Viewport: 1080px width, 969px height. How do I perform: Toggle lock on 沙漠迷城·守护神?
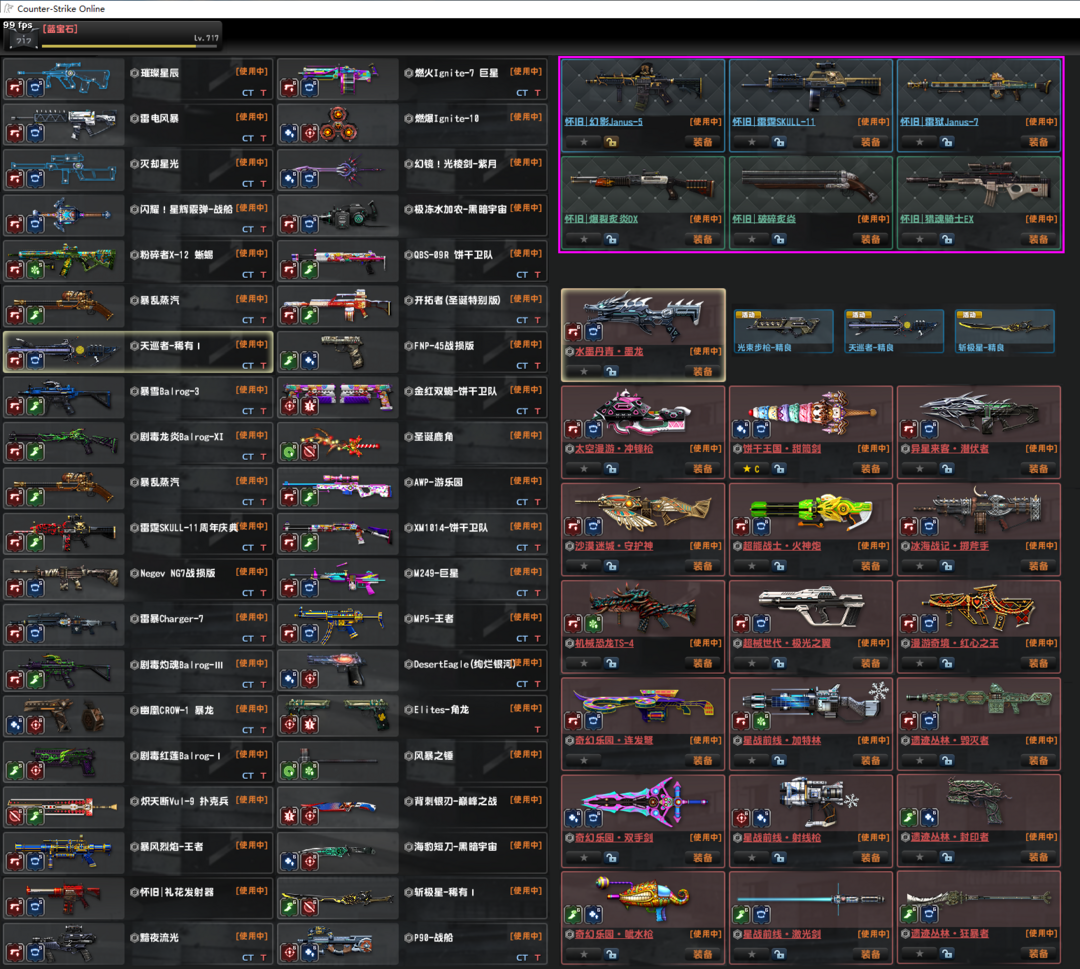click(611, 565)
